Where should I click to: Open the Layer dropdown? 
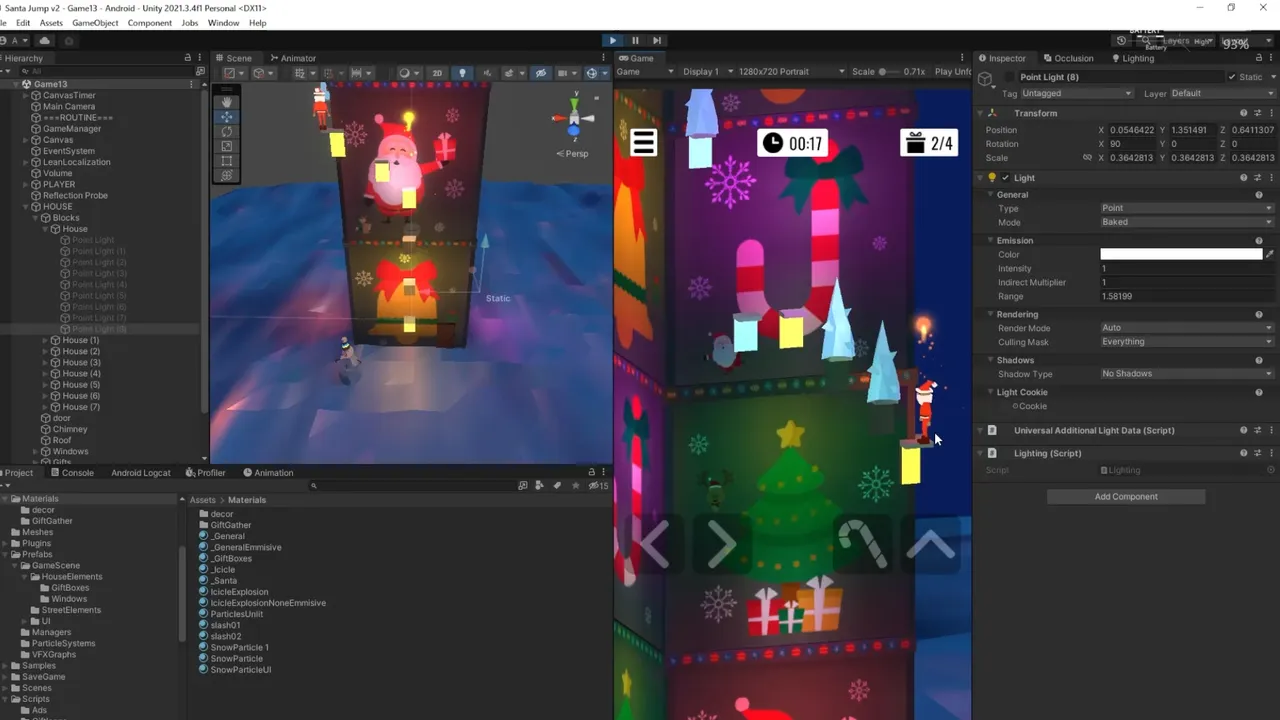pos(1221,93)
